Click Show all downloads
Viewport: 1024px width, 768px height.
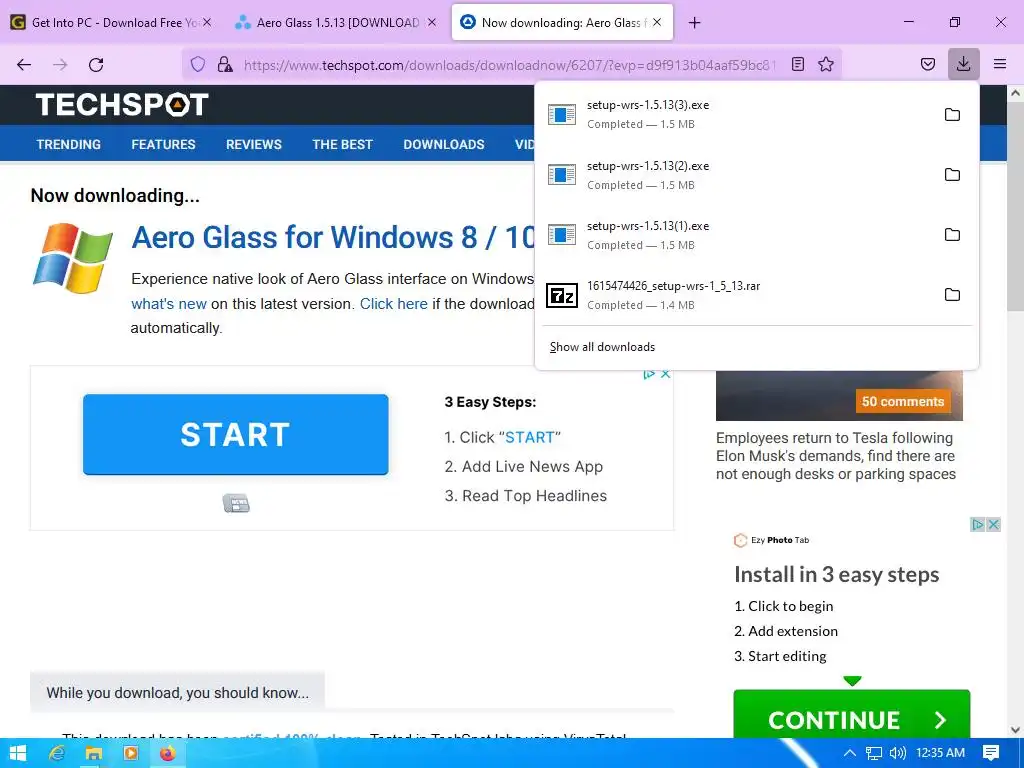coord(602,347)
